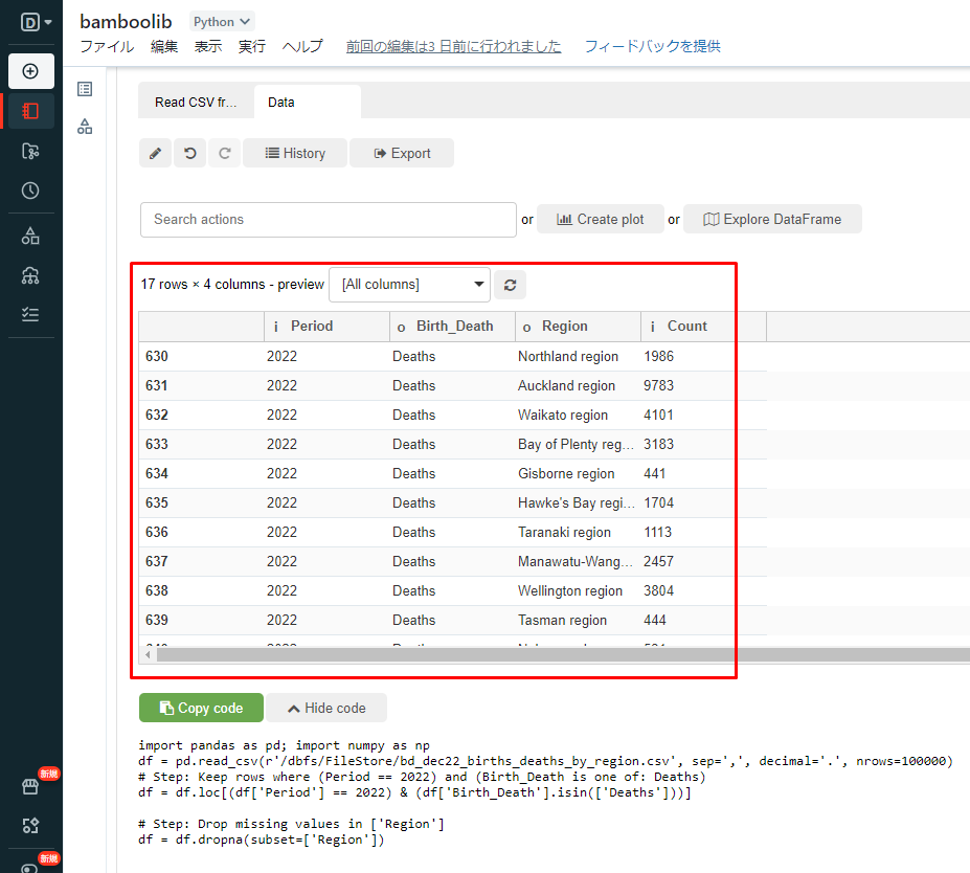Viewport: 970px width, 873px height.
Task: Refresh the dataframe preview with reload icon
Action: [x=510, y=285]
